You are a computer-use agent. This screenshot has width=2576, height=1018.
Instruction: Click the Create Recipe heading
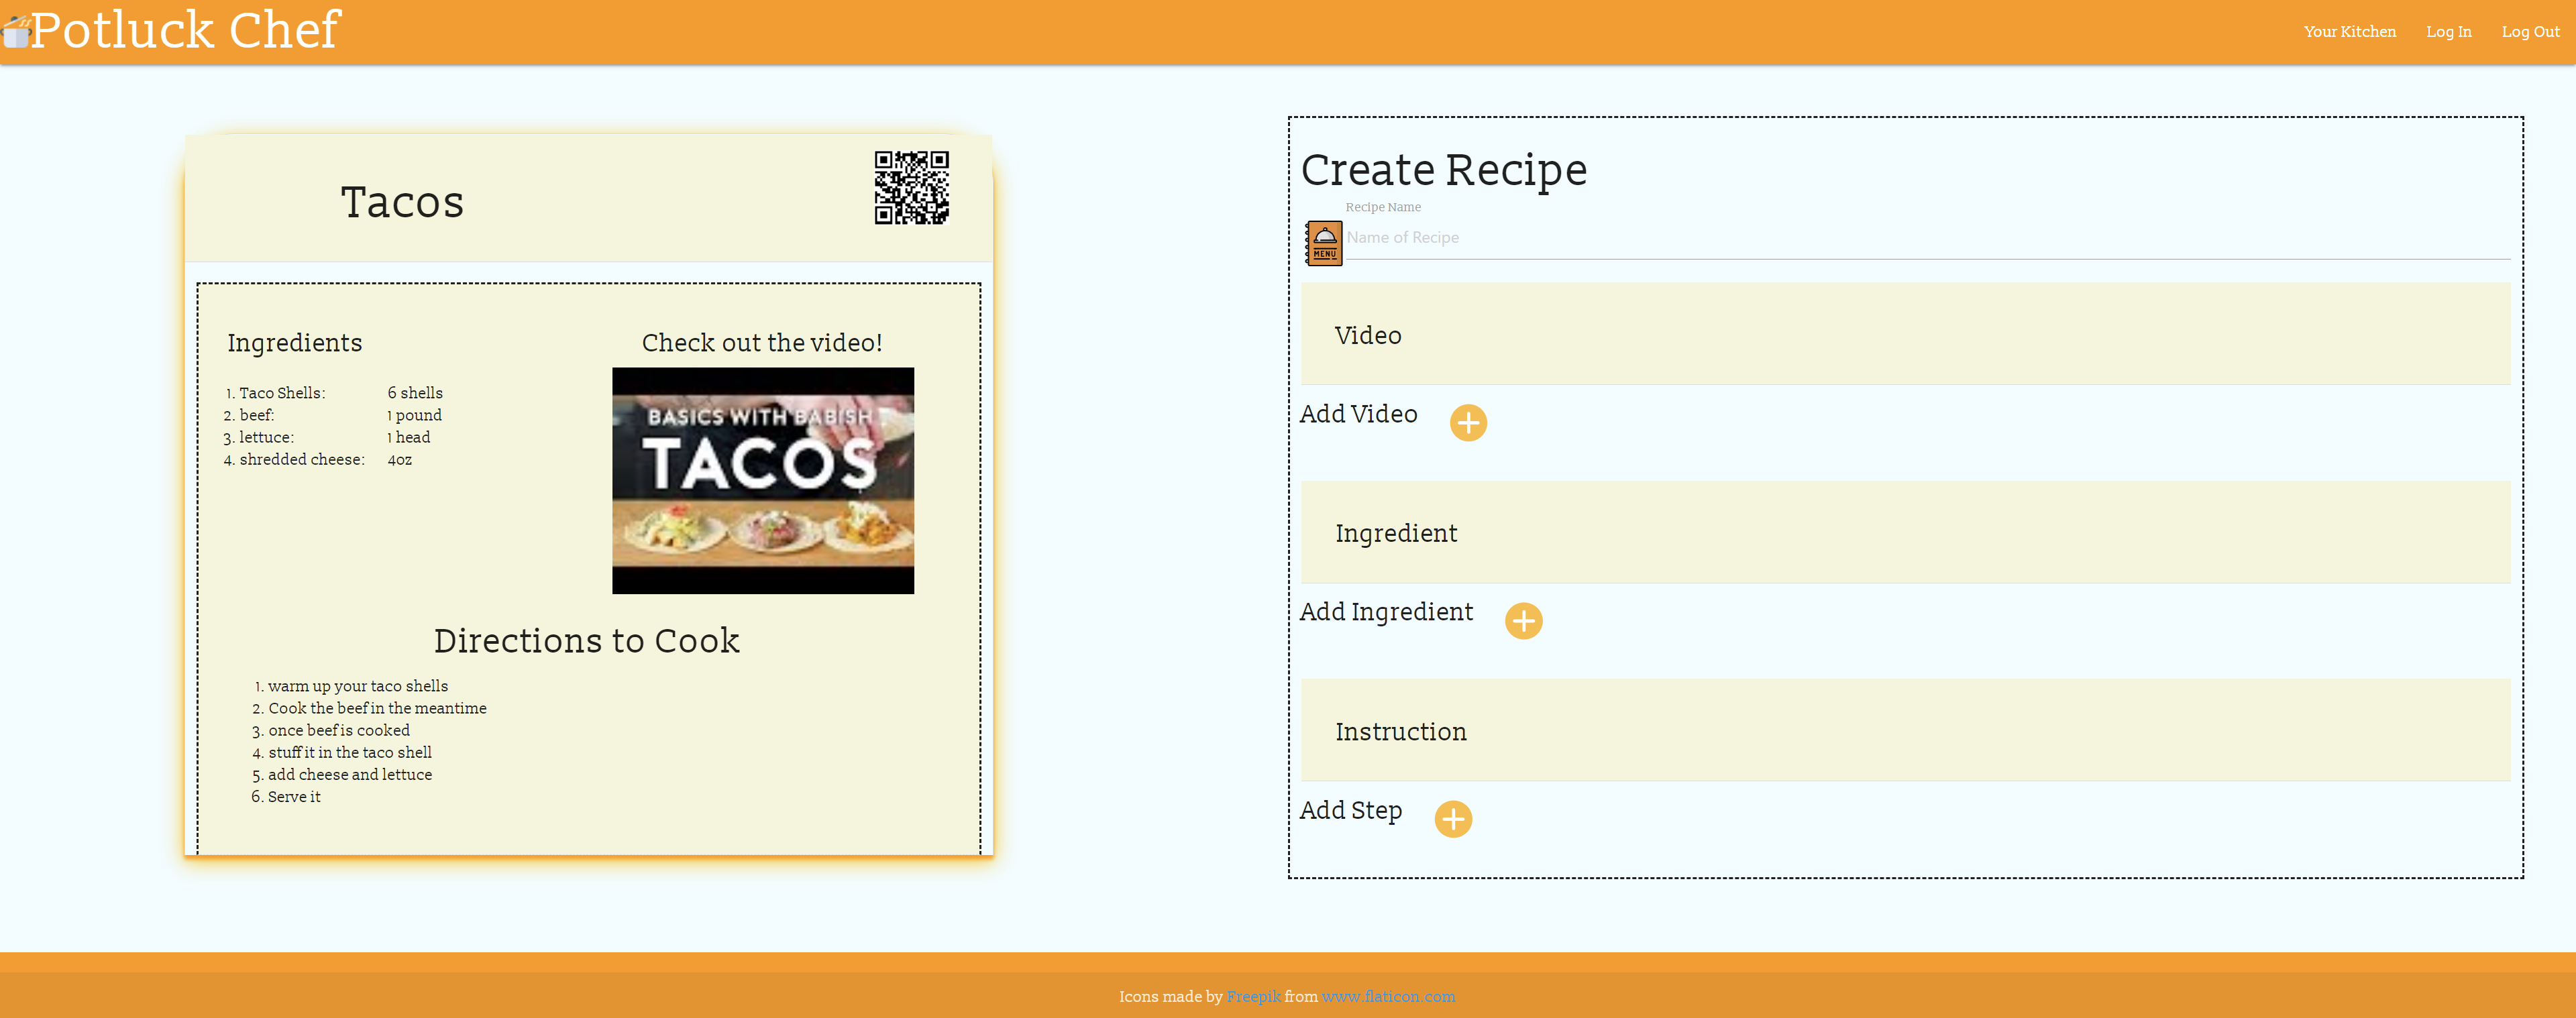click(x=1443, y=170)
